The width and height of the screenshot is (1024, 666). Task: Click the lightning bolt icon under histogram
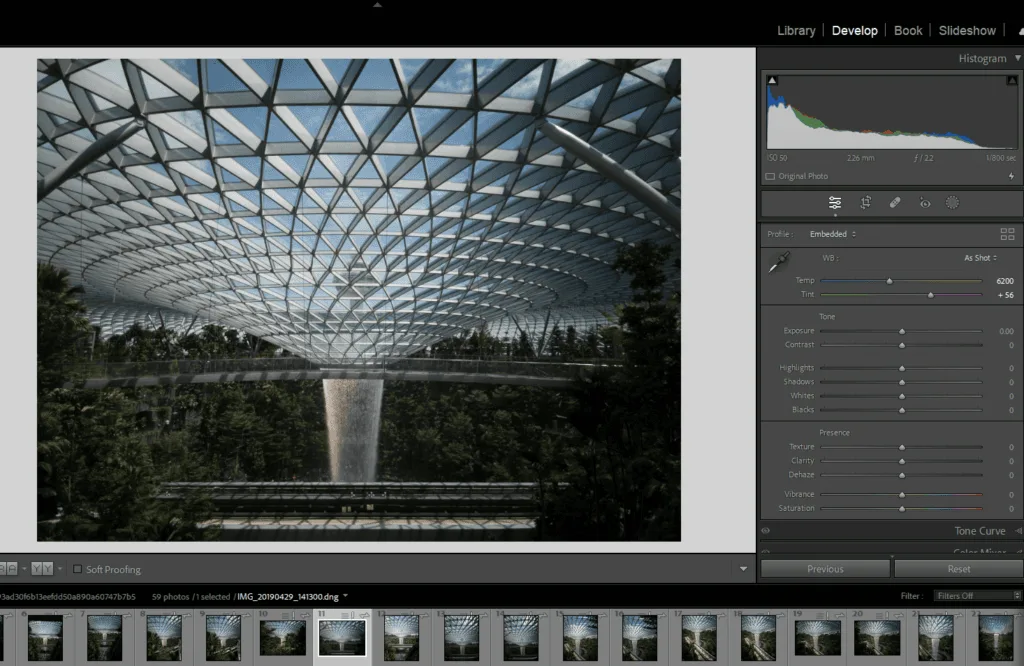pyautogui.click(x=1012, y=176)
